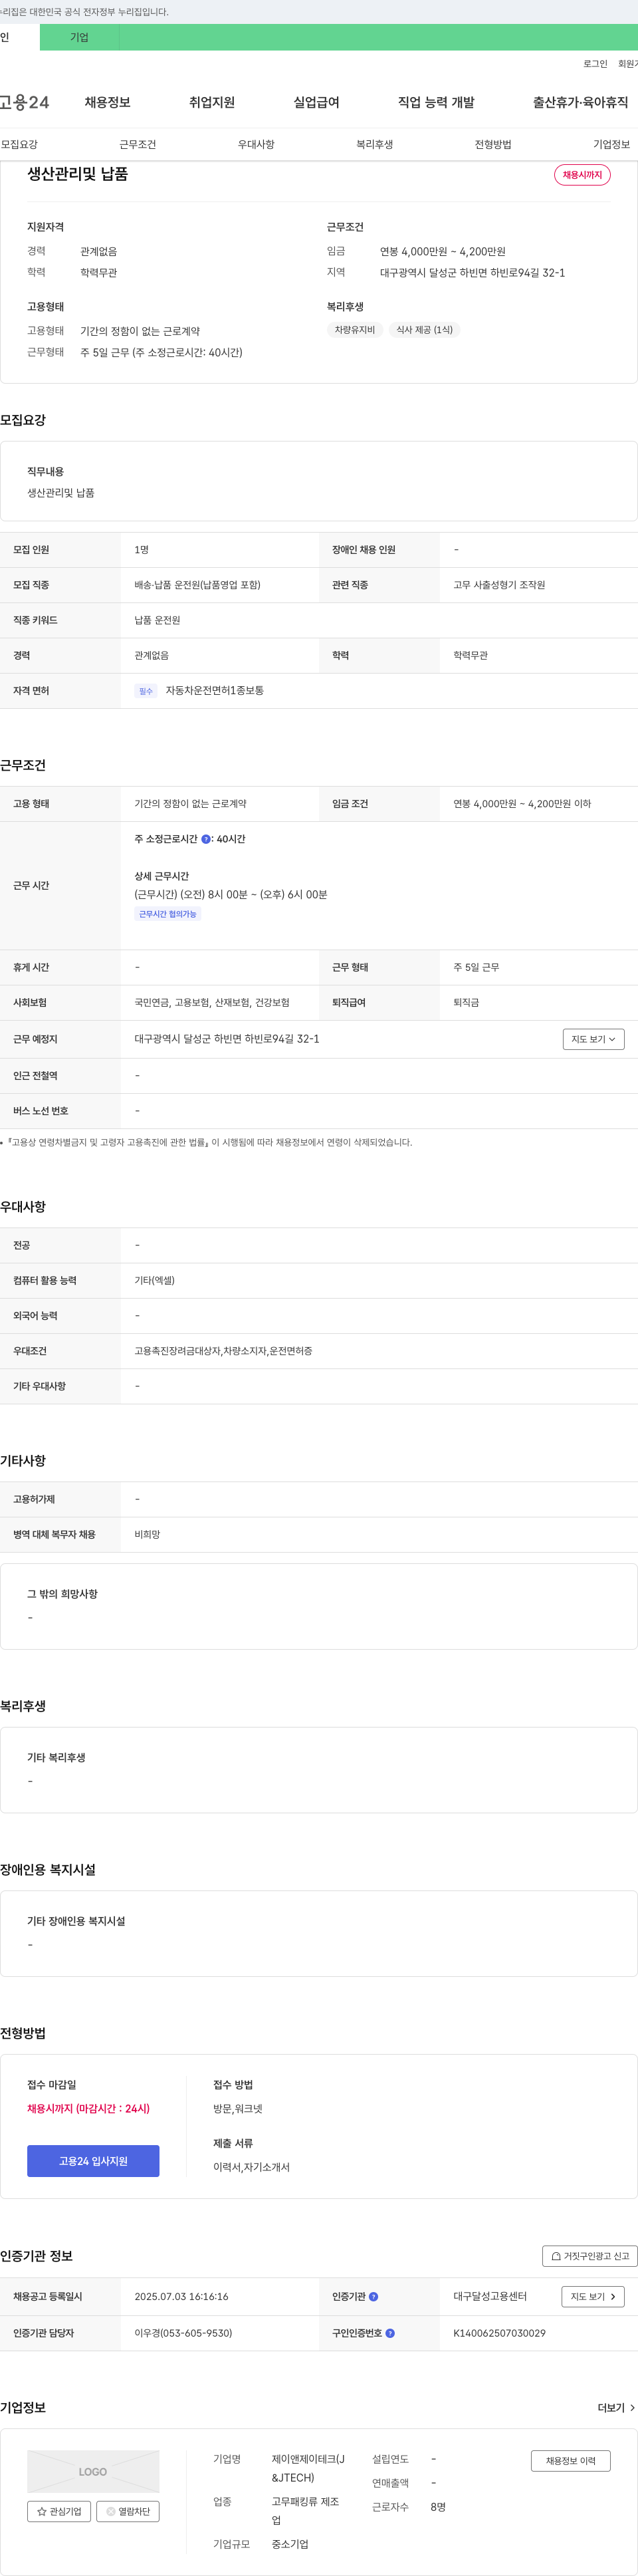Jump to 근무조건 section tab

(x=138, y=144)
